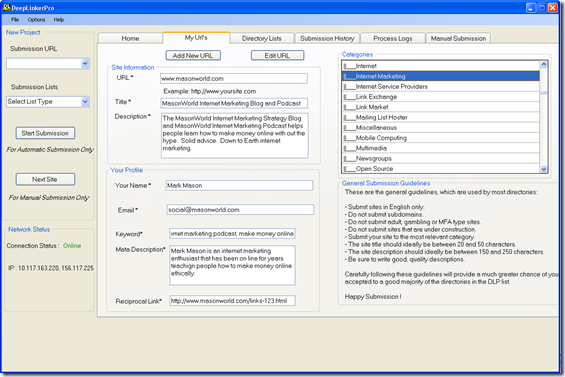Image resolution: width=565 pixels, height=377 pixels.
Task: Switch to the Directory Lists tab
Action: click(x=262, y=38)
